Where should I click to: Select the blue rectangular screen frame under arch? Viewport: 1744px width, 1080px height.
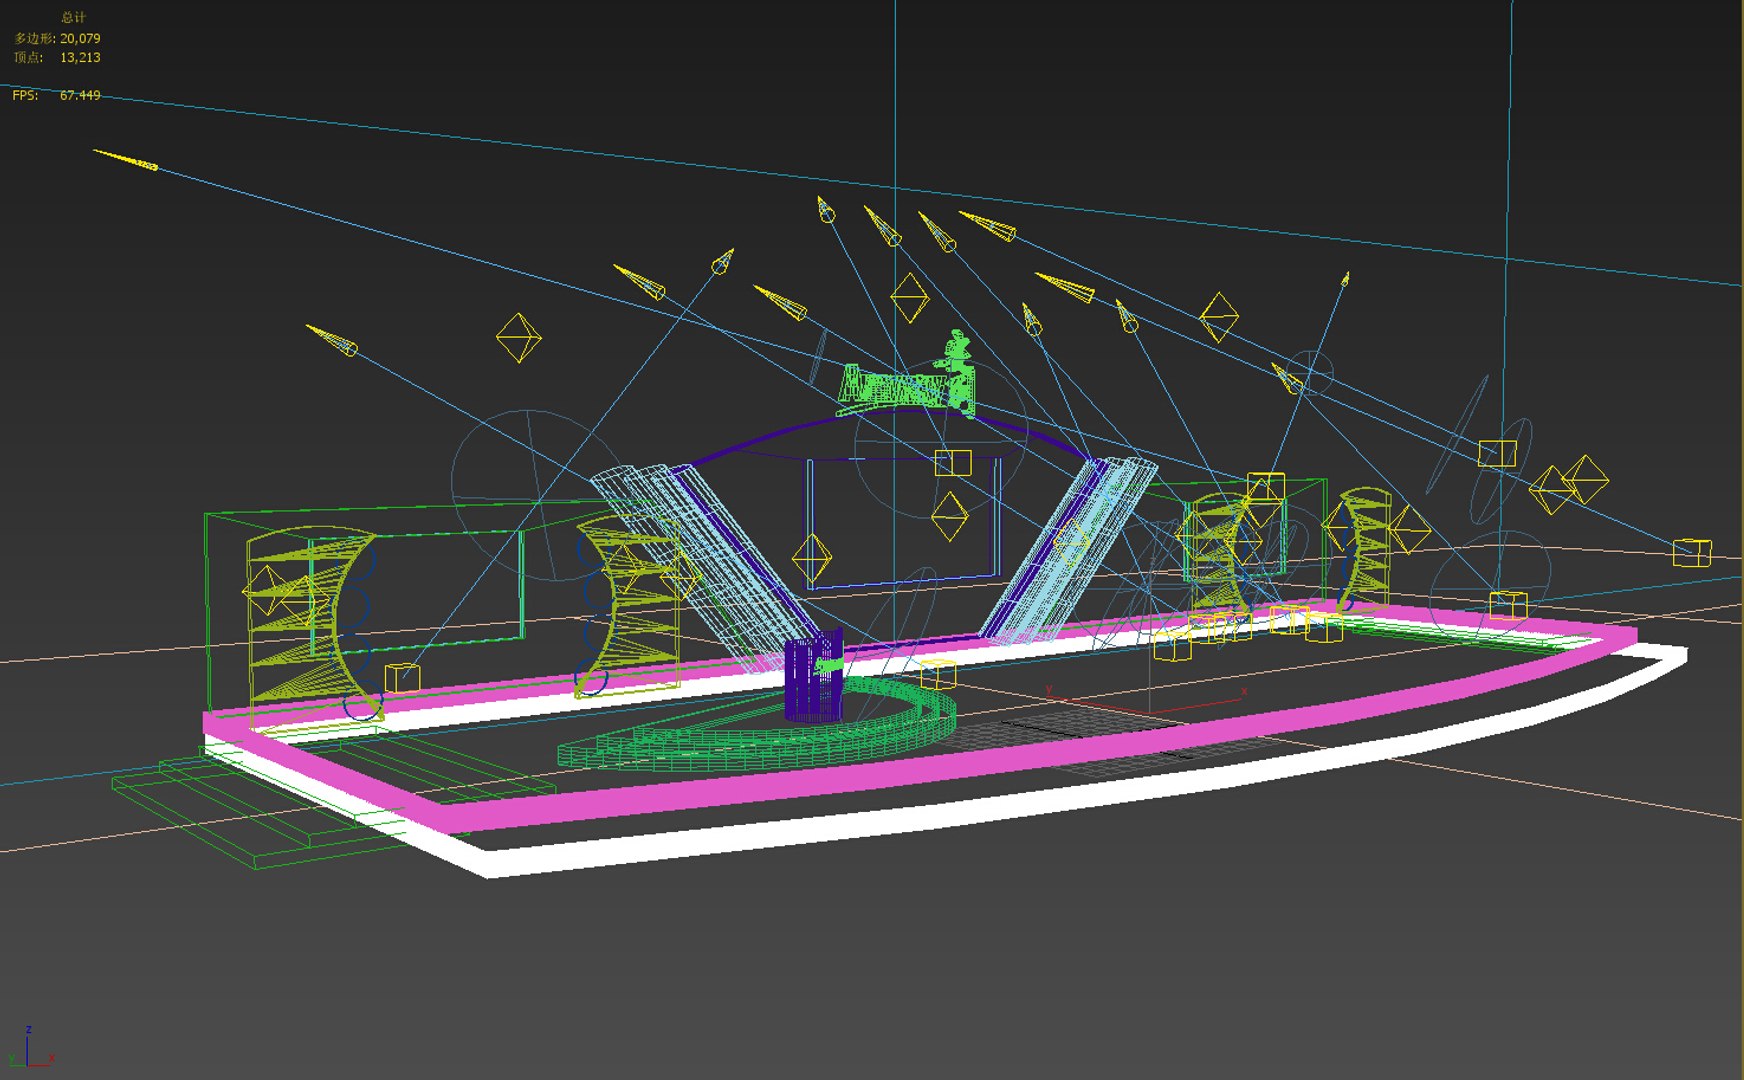pos(905,522)
